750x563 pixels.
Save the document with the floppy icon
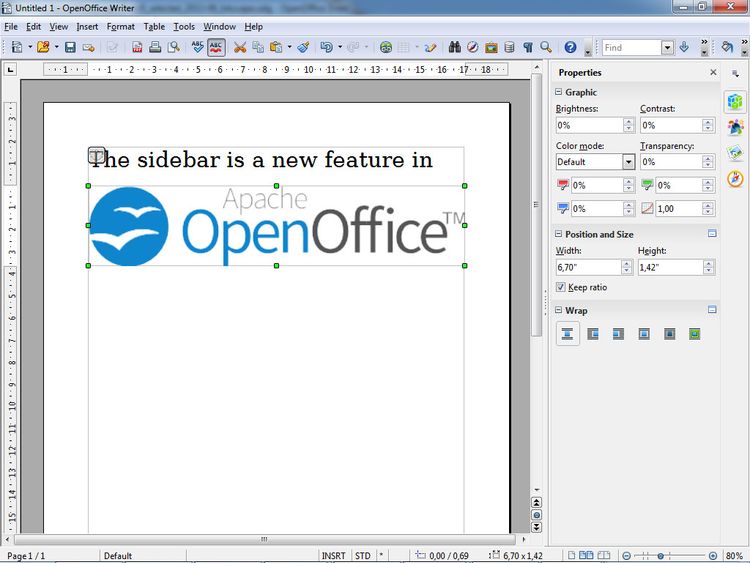click(x=70, y=47)
